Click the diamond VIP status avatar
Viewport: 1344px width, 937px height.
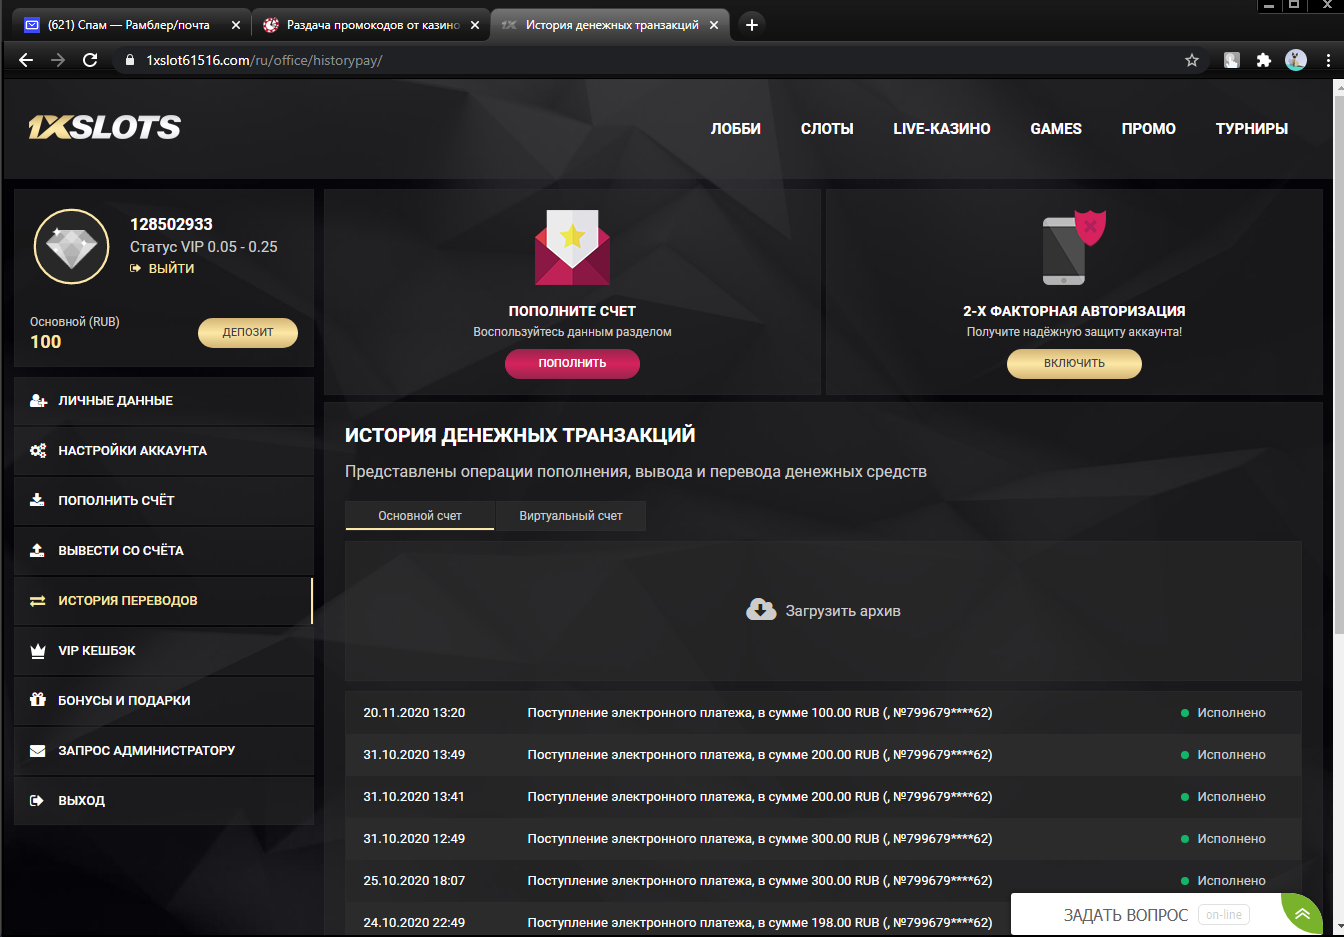(71, 247)
